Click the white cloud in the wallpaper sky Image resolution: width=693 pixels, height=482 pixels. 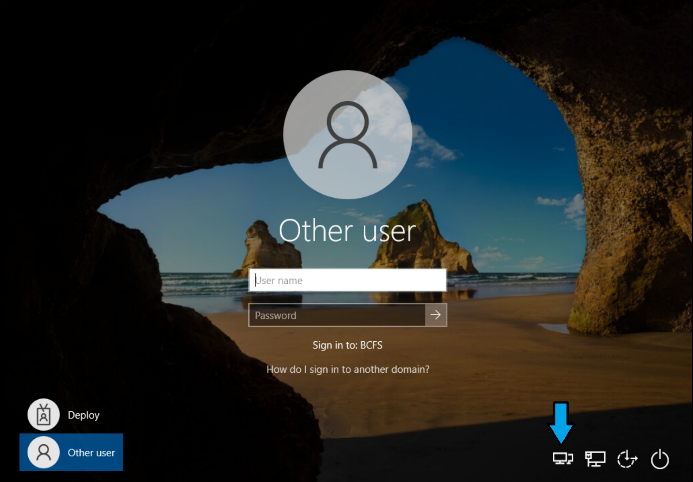coord(432,150)
